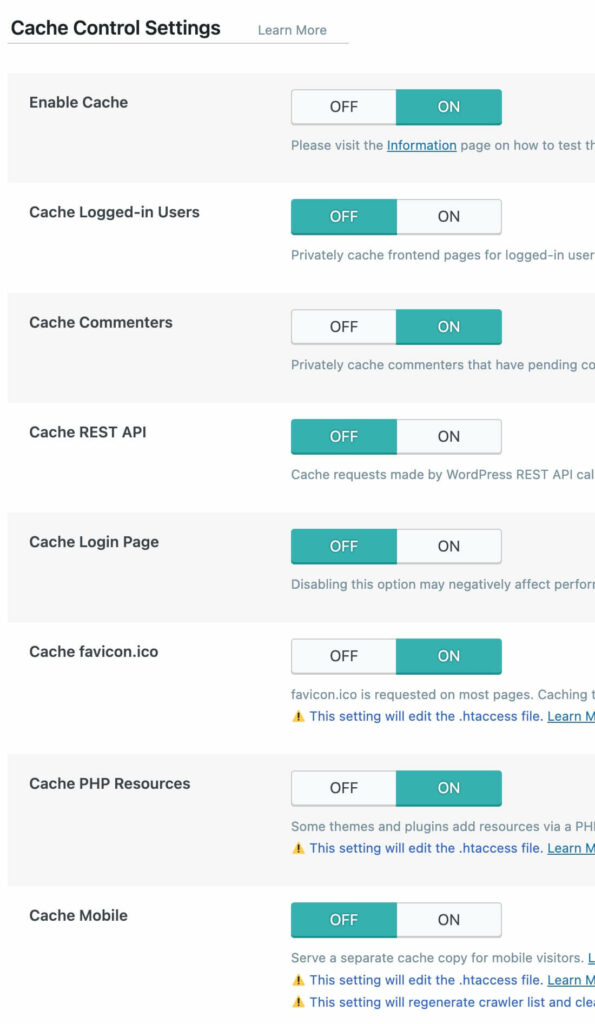The image size is (595, 1024).
Task: Open Learn More under Cache PHP Resources warning
Action: click(x=575, y=848)
